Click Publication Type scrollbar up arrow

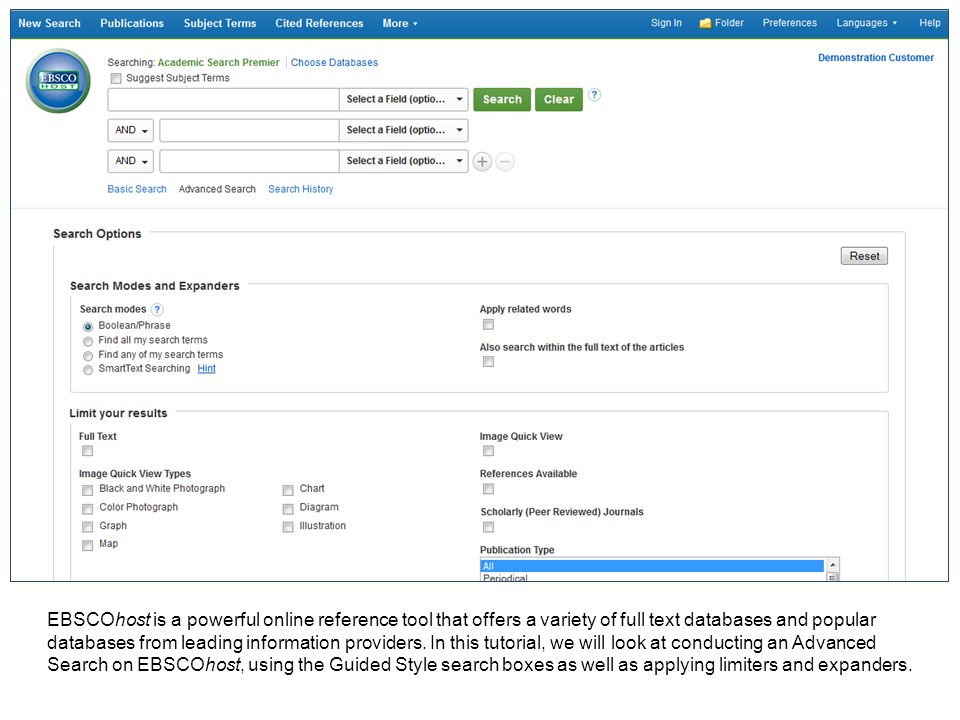pos(833,565)
